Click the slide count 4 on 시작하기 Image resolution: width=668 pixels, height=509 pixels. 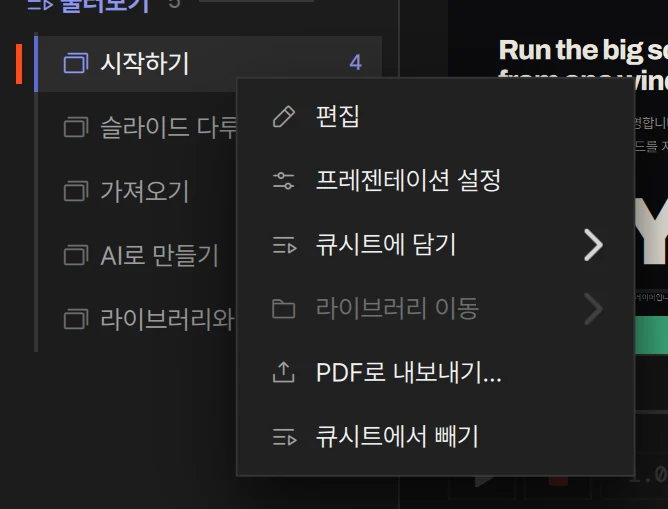[x=356, y=63]
